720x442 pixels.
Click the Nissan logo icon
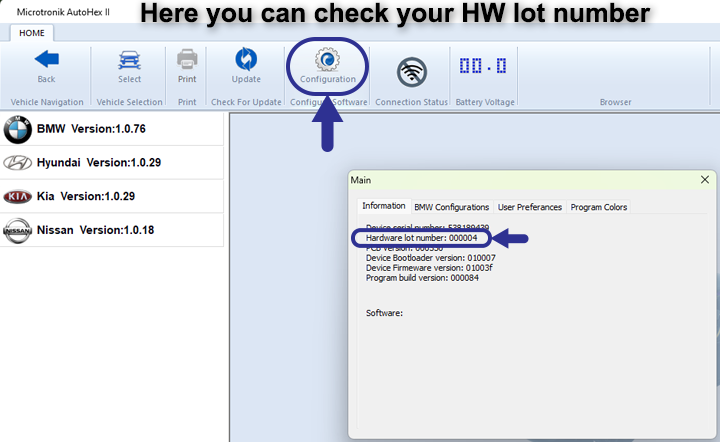(17, 230)
